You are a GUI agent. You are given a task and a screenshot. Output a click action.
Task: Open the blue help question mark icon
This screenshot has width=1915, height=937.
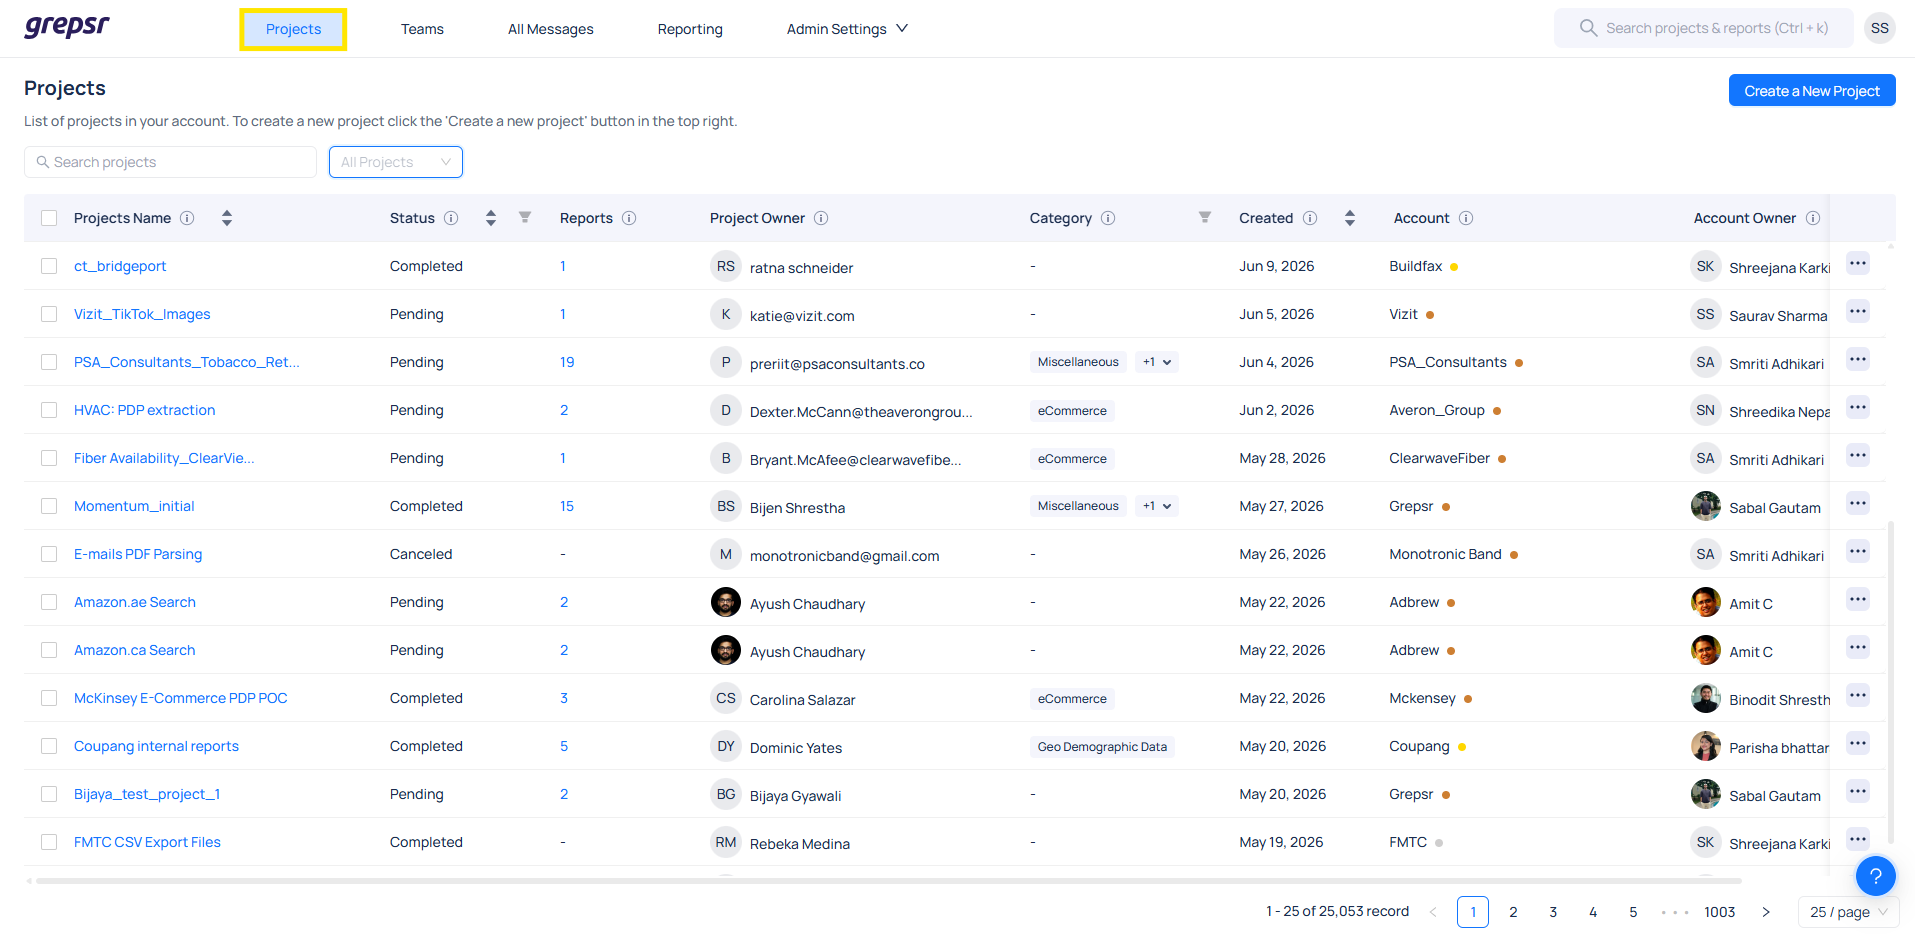click(x=1876, y=876)
